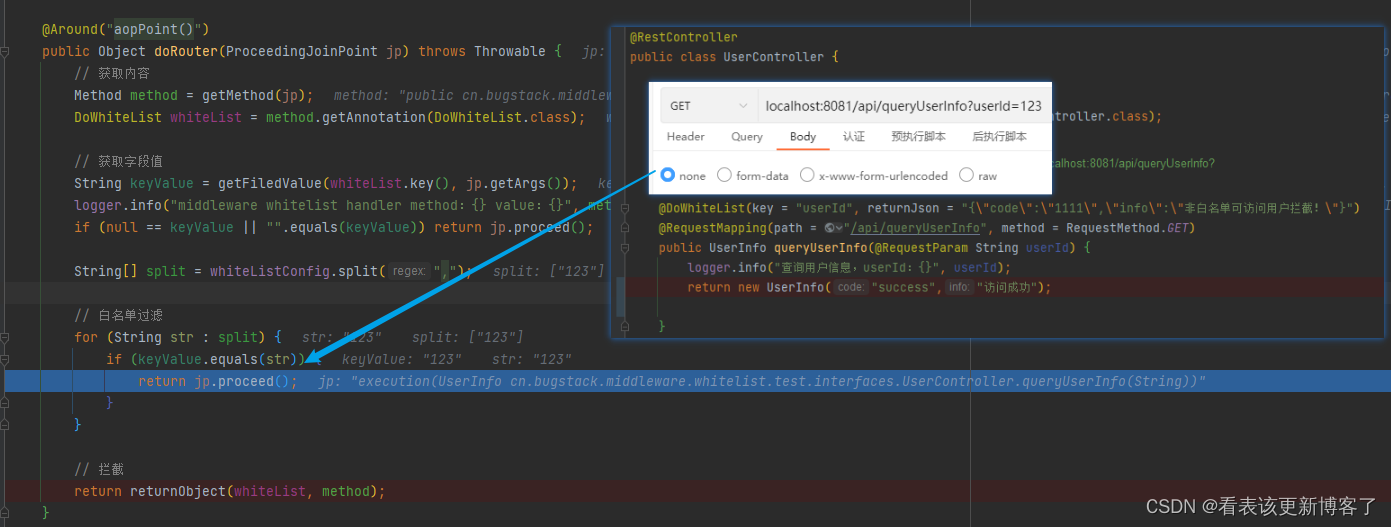Image resolution: width=1391 pixels, height=527 pixels.
Task: Click the // 拦截 comment
Action: [x=98, y=469]
